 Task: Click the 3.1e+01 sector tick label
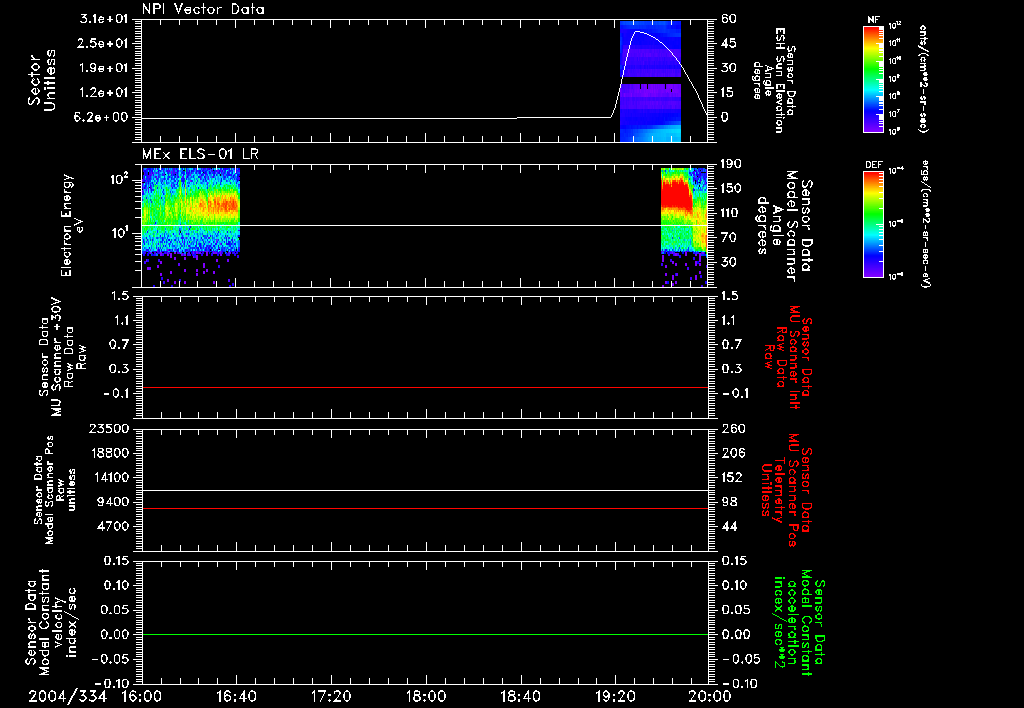[x=104, y=19]
